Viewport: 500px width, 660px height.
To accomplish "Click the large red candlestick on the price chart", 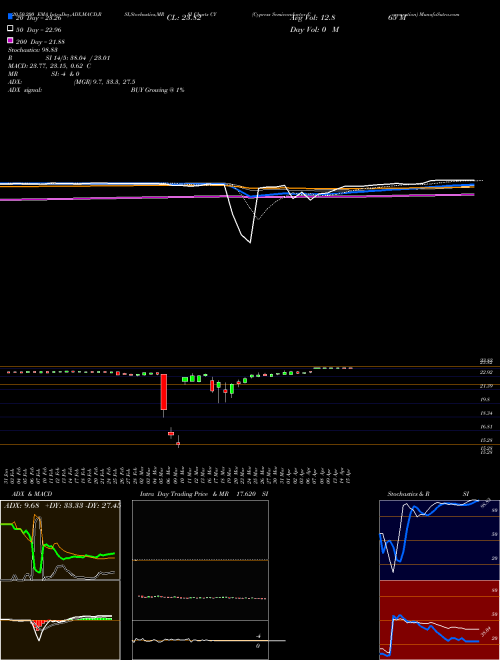I will (164, 392).
